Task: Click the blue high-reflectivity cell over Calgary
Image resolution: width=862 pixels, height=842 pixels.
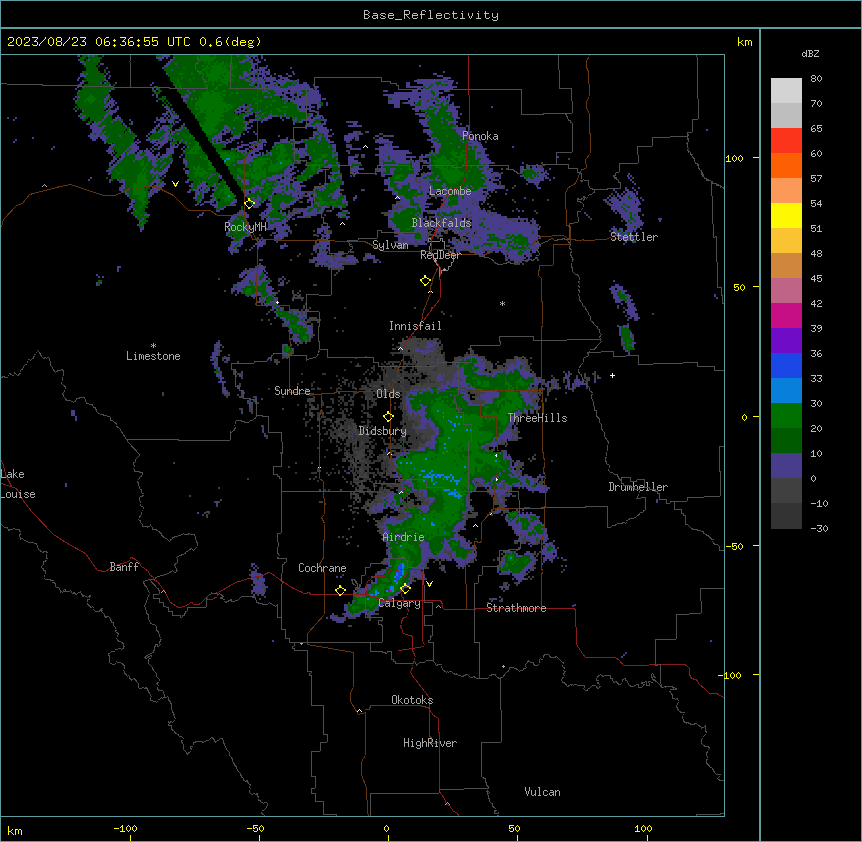Action: tap(400, 573)
